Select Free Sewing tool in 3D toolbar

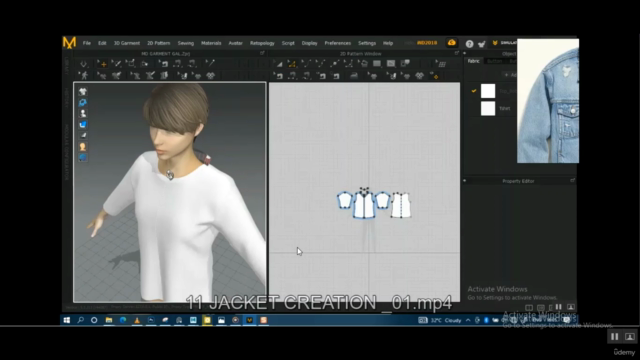pos(192,64)
